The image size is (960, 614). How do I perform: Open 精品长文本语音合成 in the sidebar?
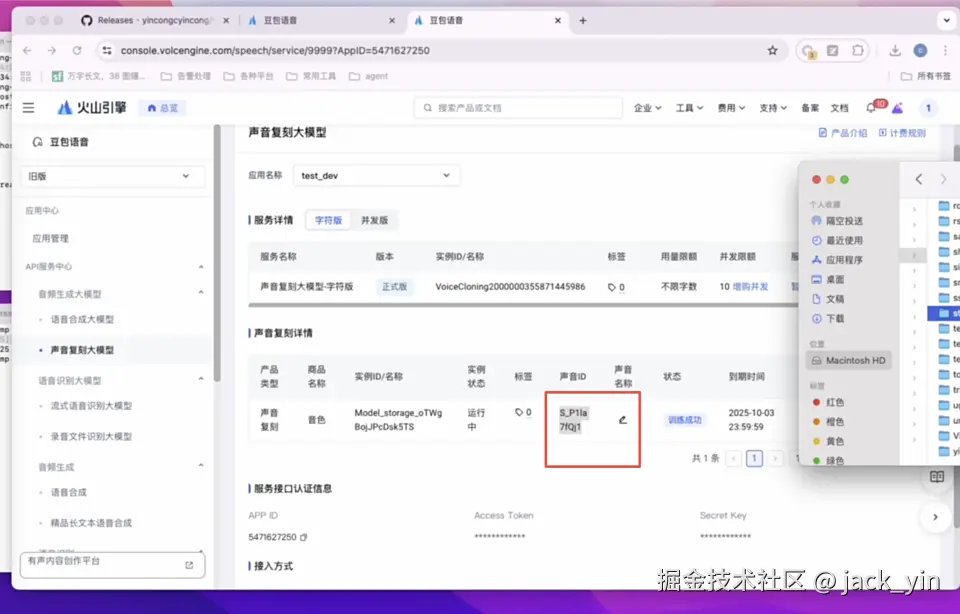(91, 523)
